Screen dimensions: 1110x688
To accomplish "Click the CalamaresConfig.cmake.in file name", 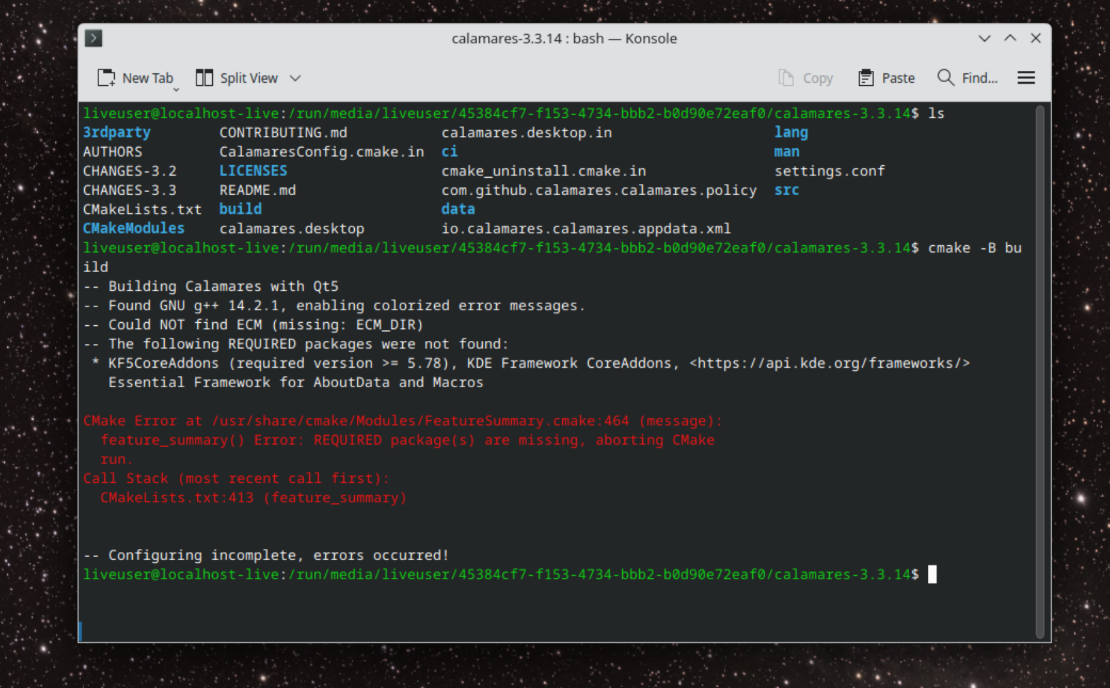I will [321, 151].
